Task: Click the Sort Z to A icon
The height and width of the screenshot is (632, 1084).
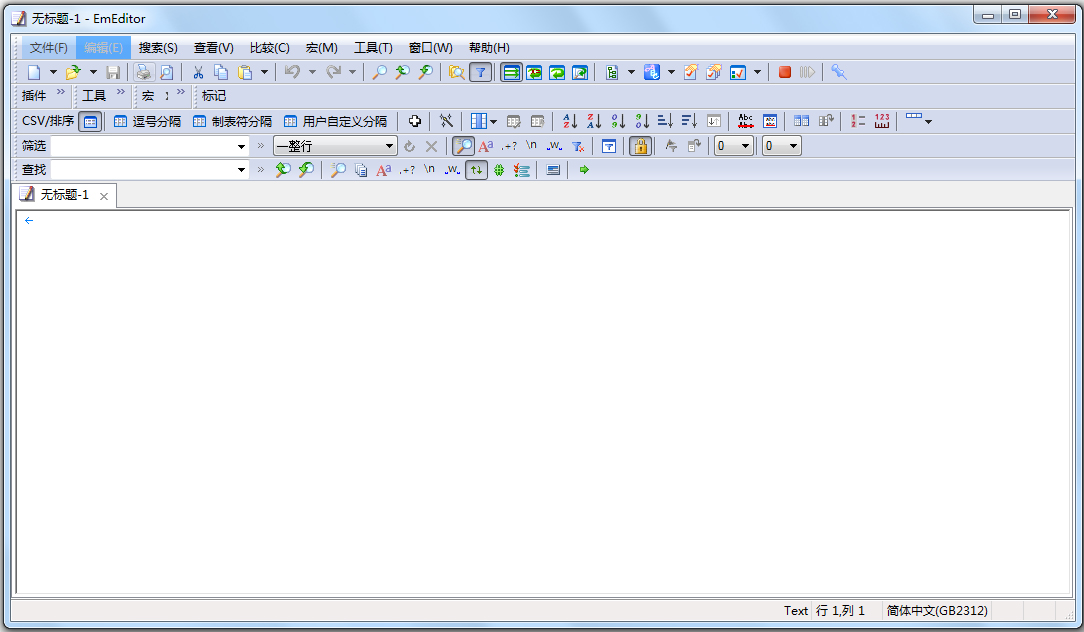Action: [594, 121]
